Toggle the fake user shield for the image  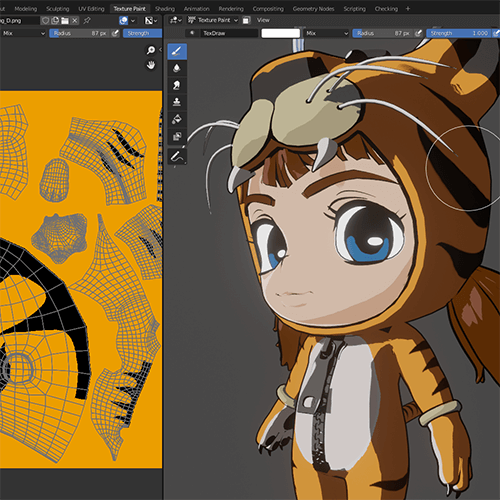point(46,21)
